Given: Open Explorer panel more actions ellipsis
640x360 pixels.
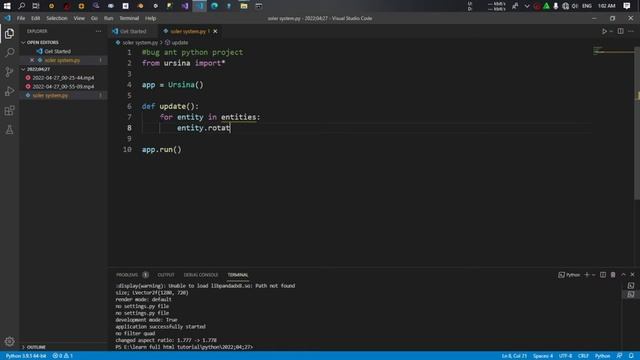Looking at the screenshot, I should (x=98, y=31).
